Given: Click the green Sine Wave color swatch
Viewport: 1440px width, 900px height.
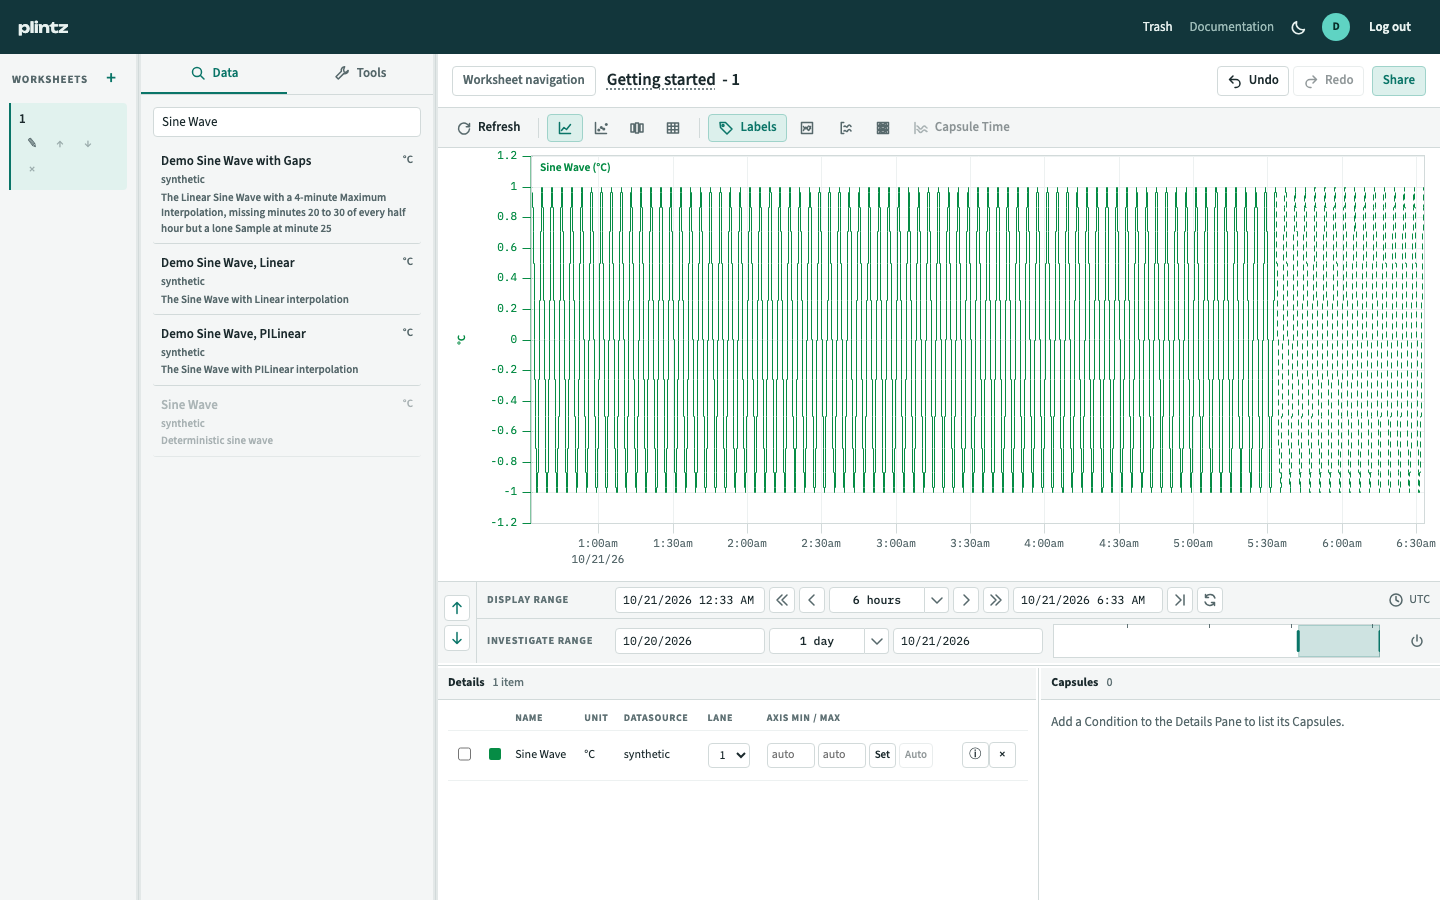Looking at the screenshot, I should pyautogui.click(x=495, y=754).
